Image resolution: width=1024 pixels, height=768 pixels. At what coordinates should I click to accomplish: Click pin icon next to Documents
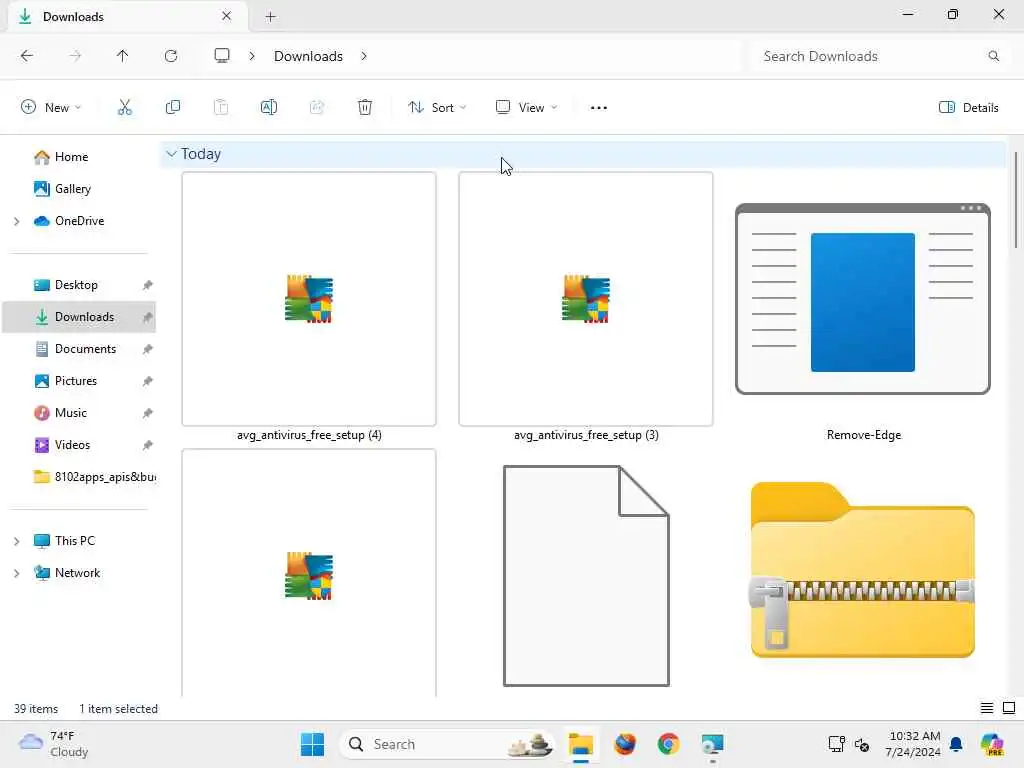(148, 349)
